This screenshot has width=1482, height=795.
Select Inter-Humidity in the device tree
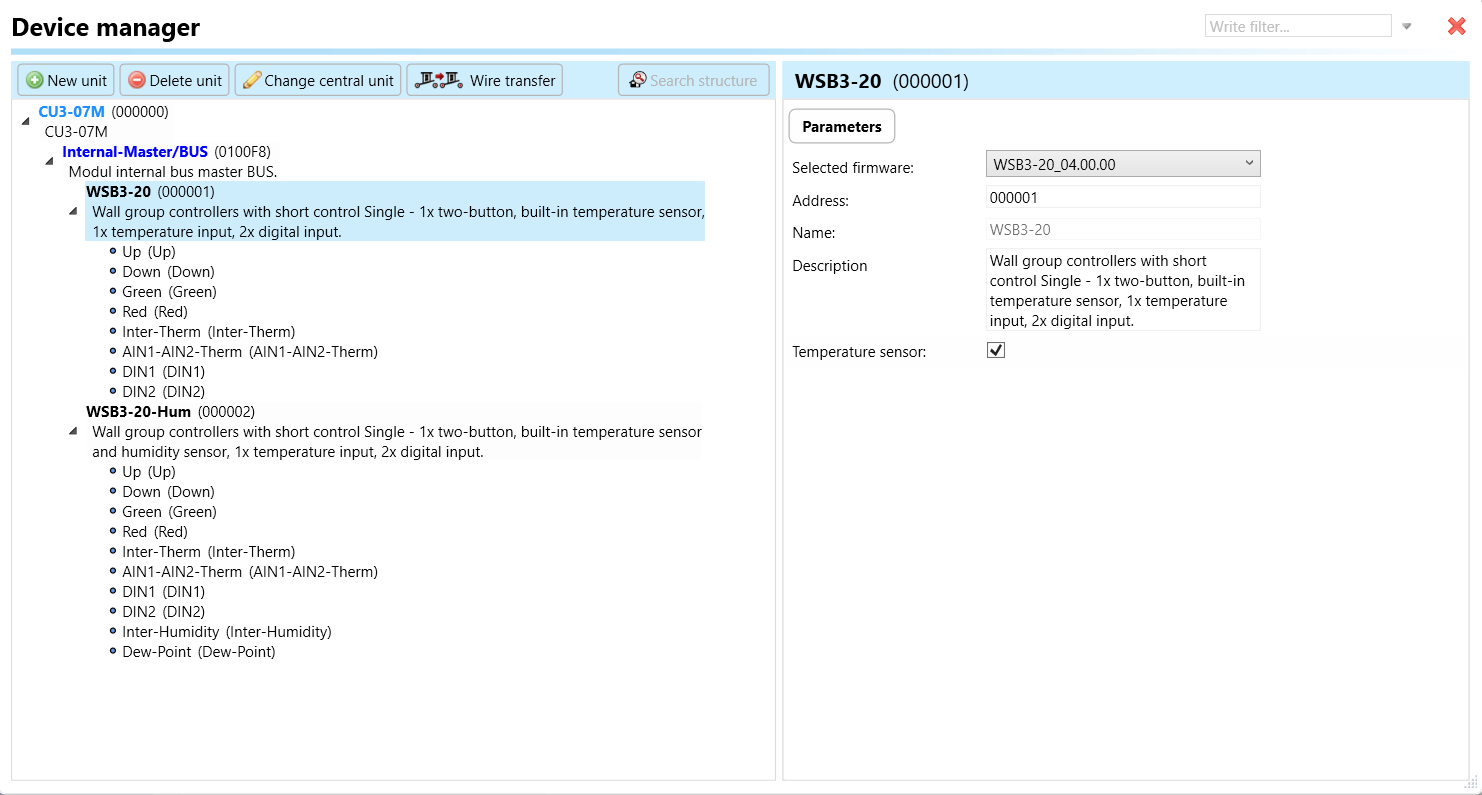[x=226, y=632]
